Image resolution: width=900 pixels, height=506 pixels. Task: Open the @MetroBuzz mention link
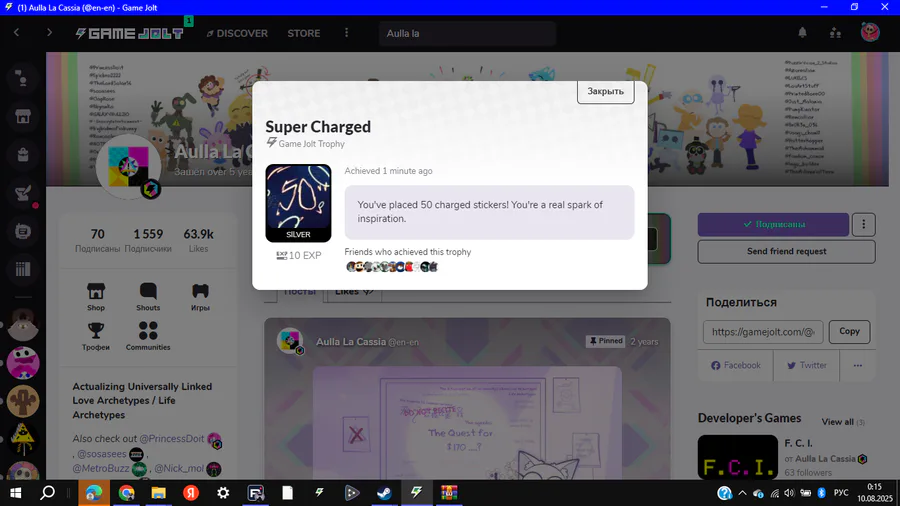tap(101, 469)
